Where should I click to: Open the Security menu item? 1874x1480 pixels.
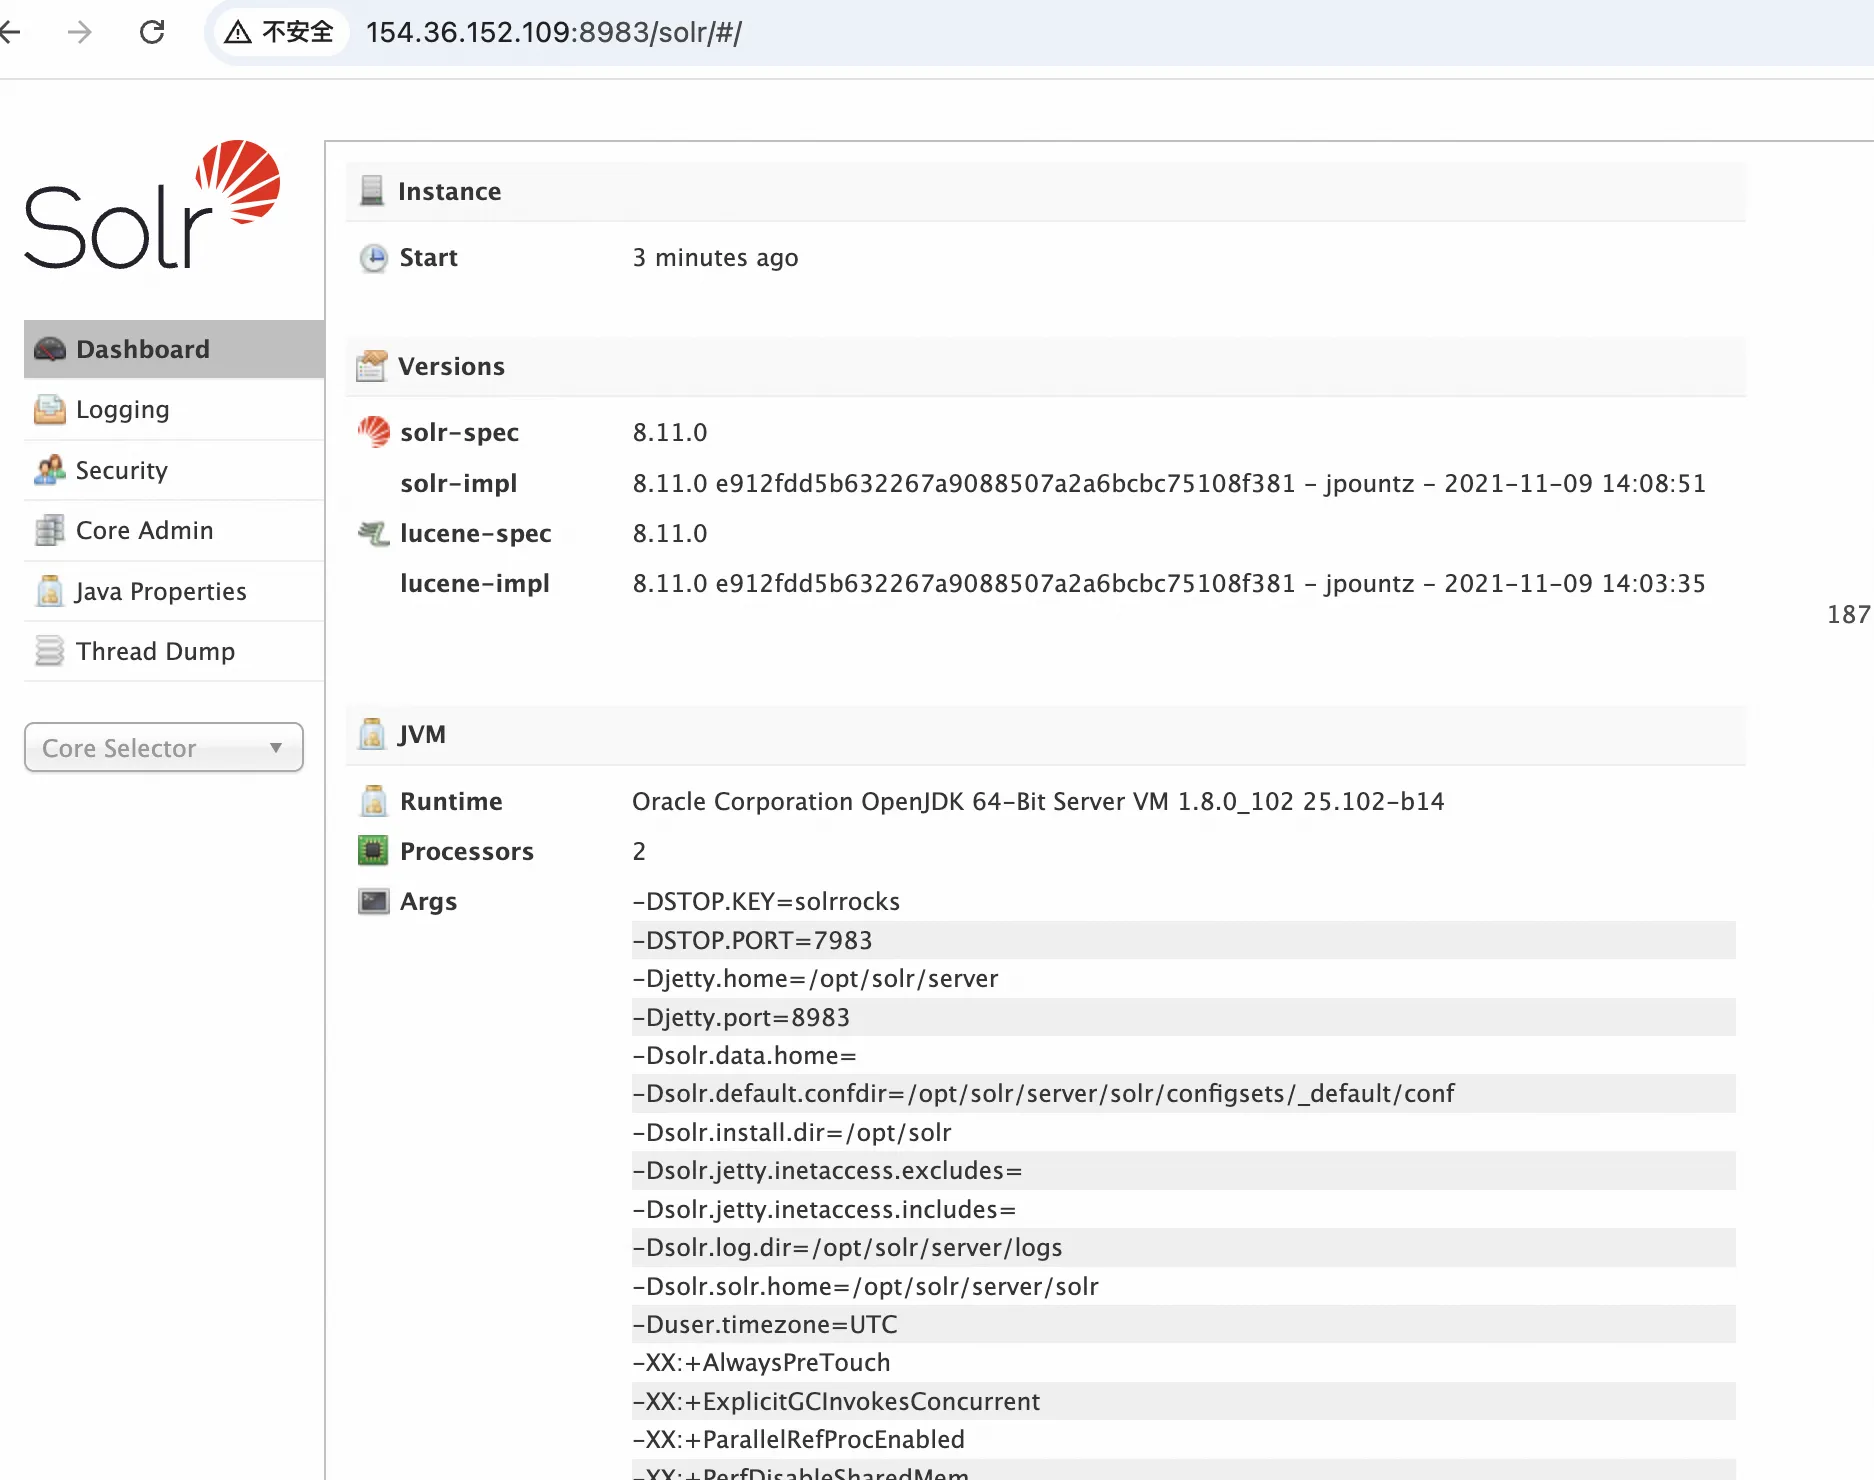click(x=122, y=470)
